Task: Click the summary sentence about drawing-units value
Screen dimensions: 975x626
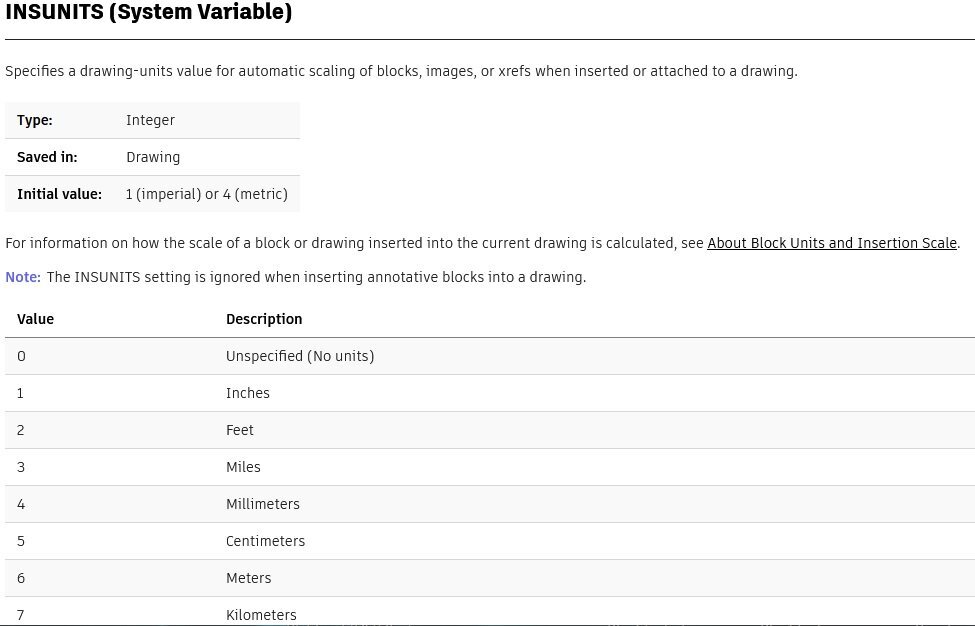Action: click(x=401, y=71)
